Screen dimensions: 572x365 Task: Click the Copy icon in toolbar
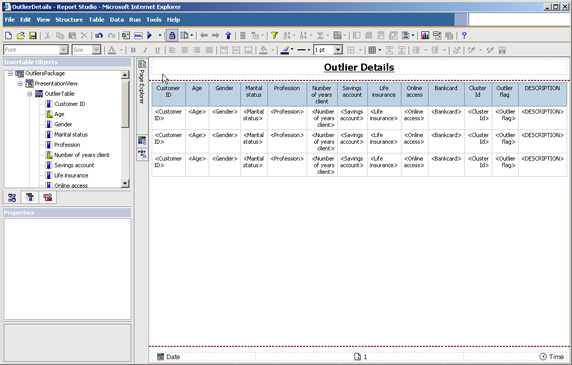tap(60, 35)
